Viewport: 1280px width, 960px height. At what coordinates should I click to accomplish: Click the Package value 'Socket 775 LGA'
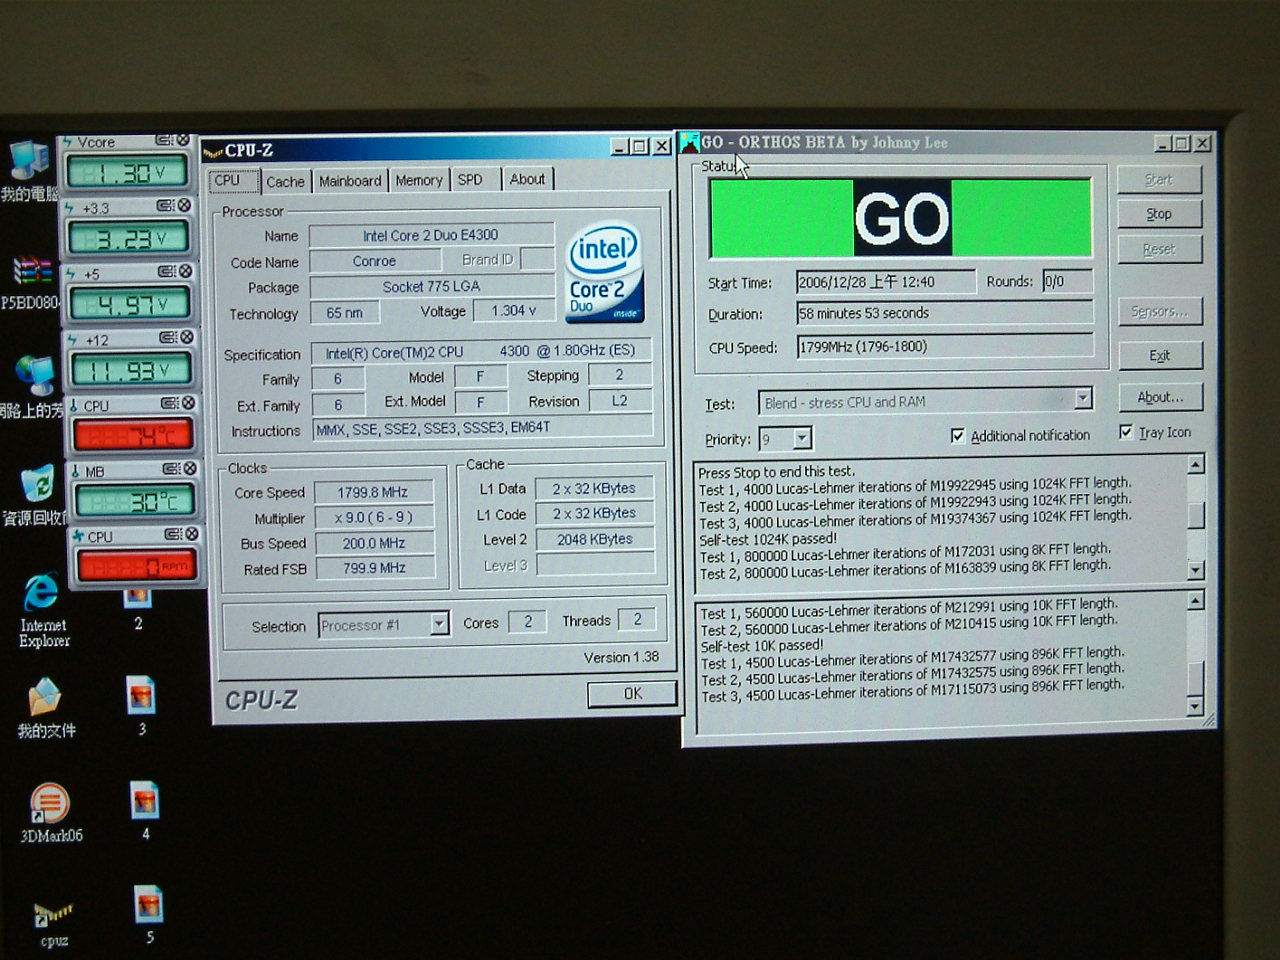click(x=431, y=286)
